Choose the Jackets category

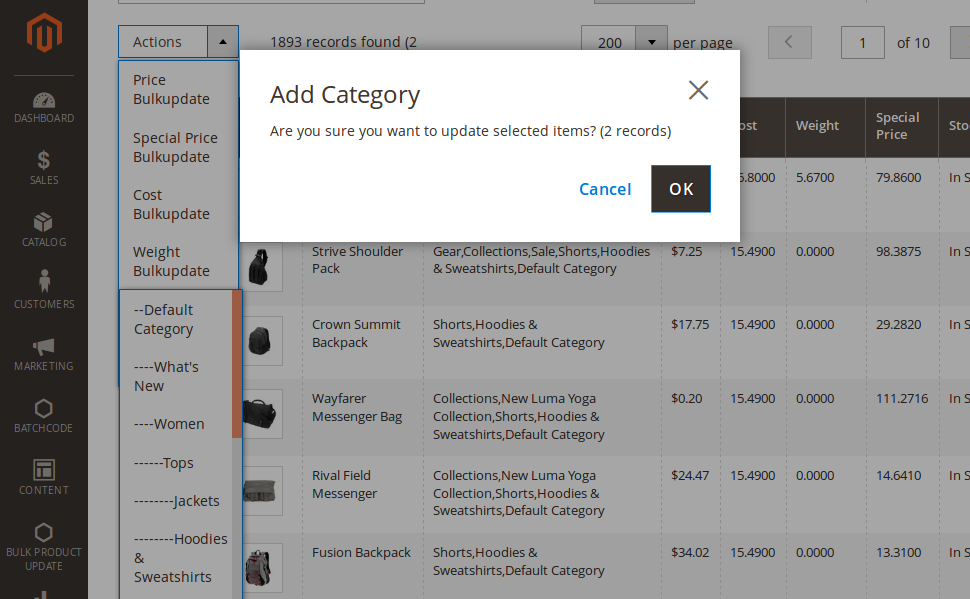coord(176,501)
